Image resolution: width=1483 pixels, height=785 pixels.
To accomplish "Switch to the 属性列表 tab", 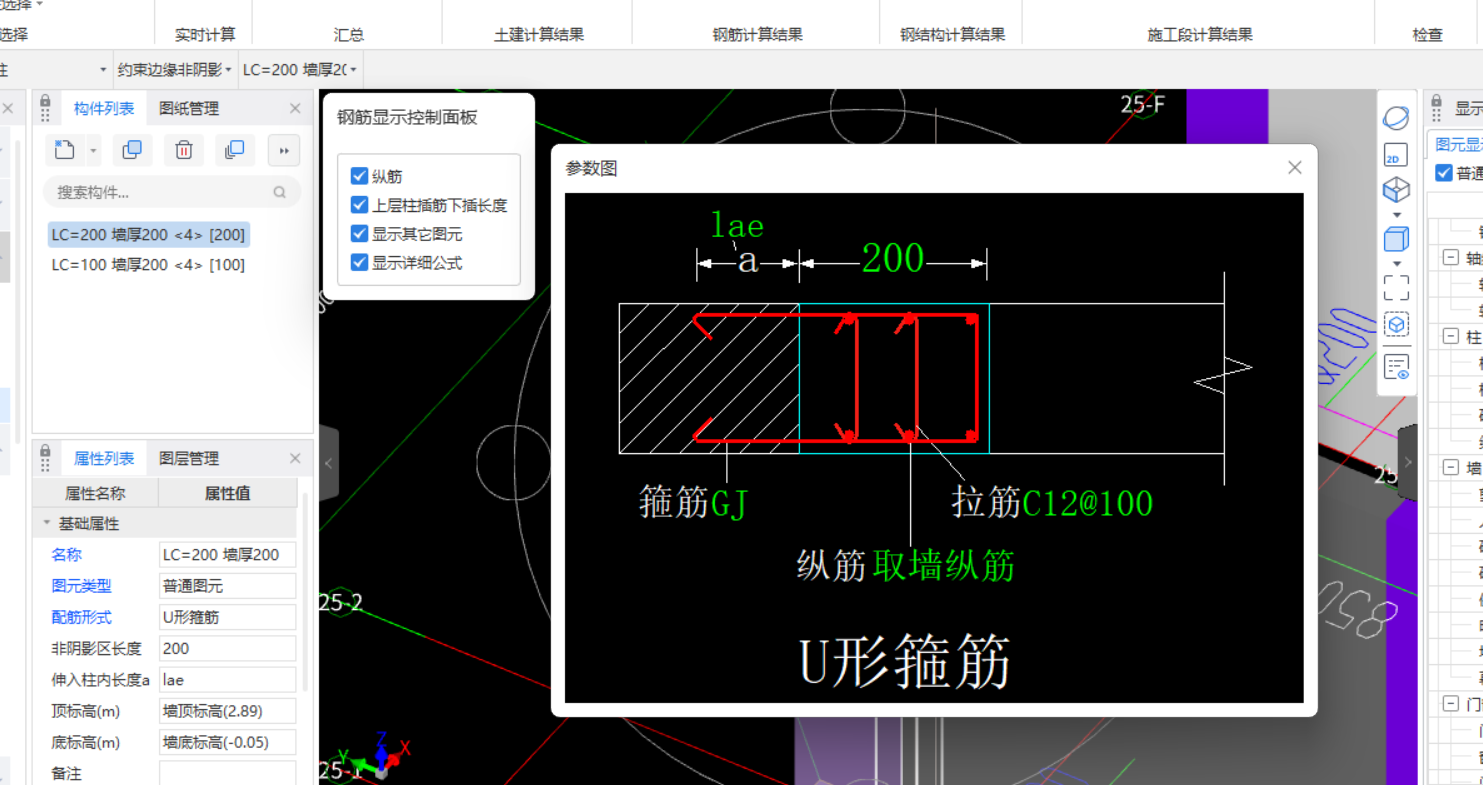I will click(x=104, y=458).
